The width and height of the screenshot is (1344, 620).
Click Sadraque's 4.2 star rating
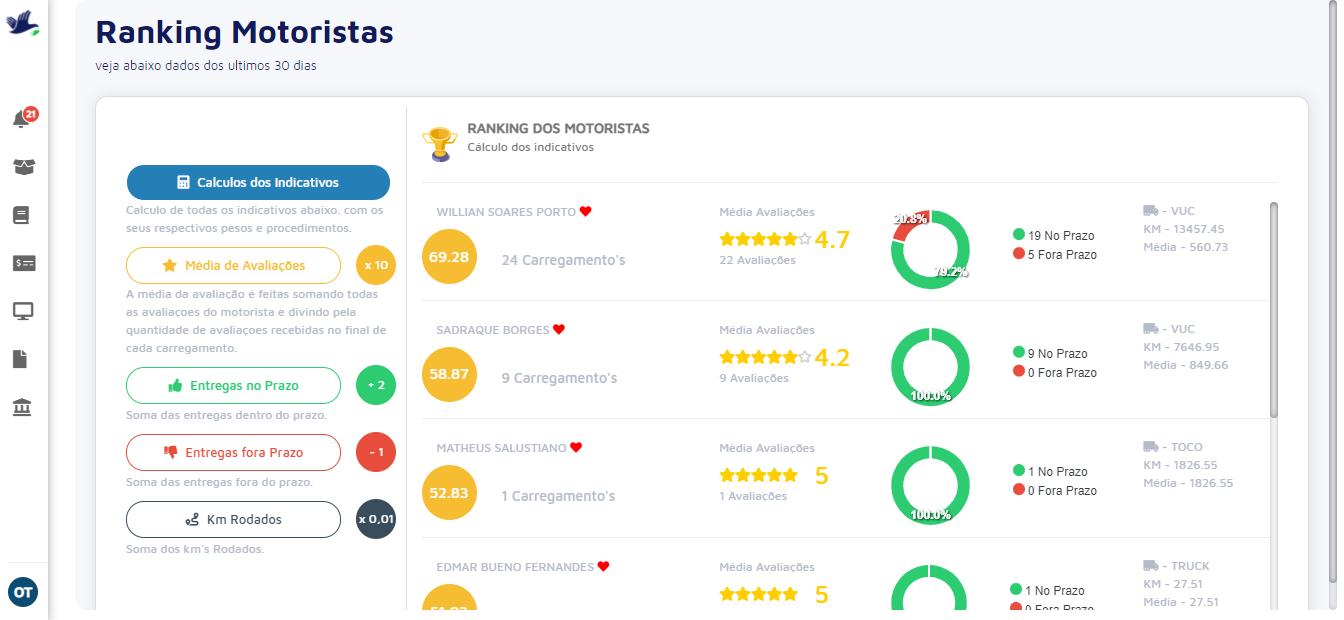click(x=784, y=358)
